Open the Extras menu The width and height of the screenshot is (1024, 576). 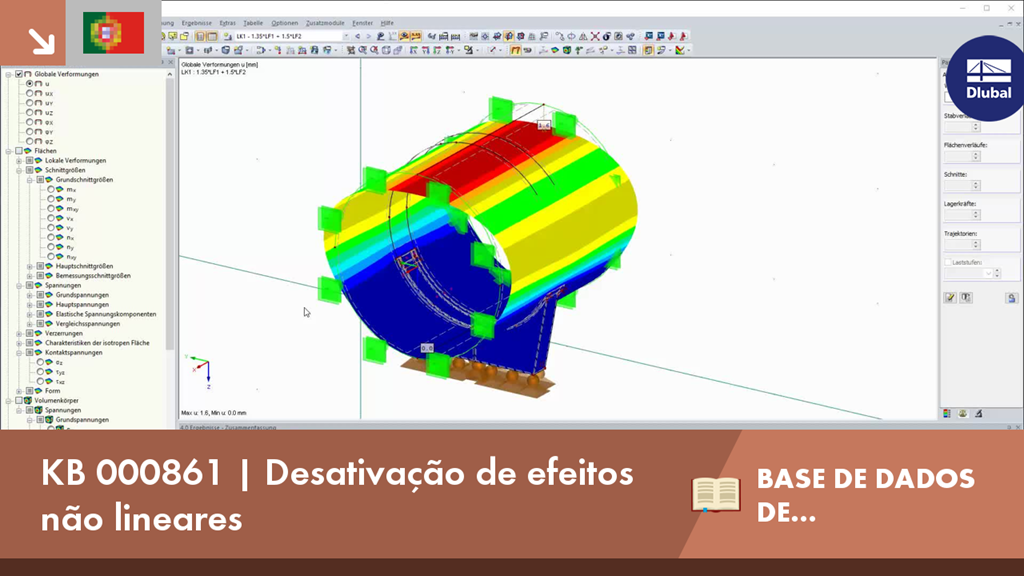(227, 23)
